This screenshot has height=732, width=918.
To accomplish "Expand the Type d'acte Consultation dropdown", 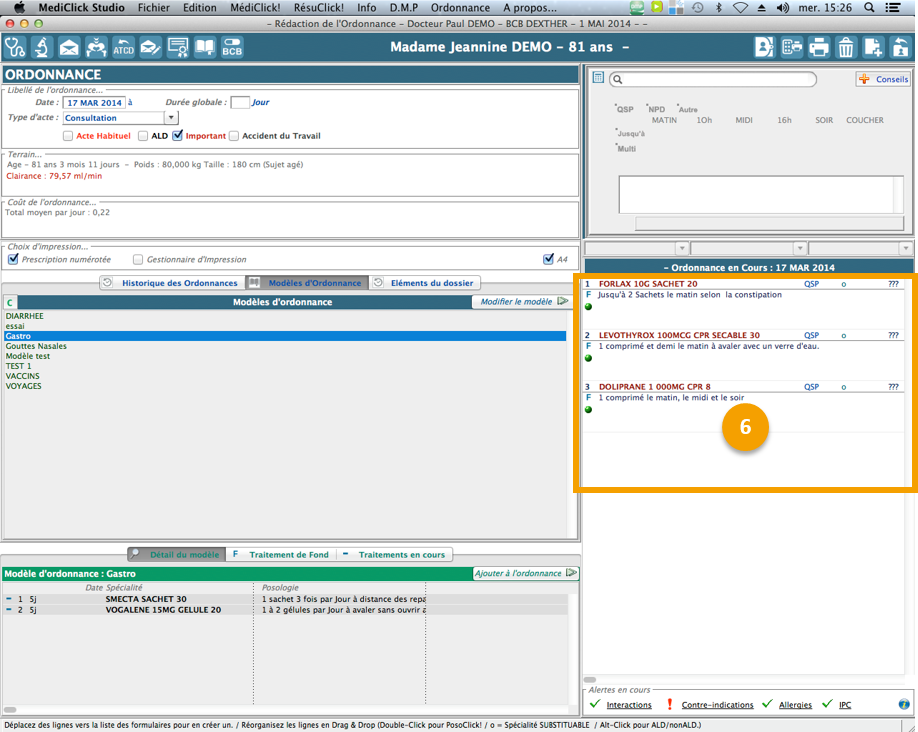I will point(171,118).
